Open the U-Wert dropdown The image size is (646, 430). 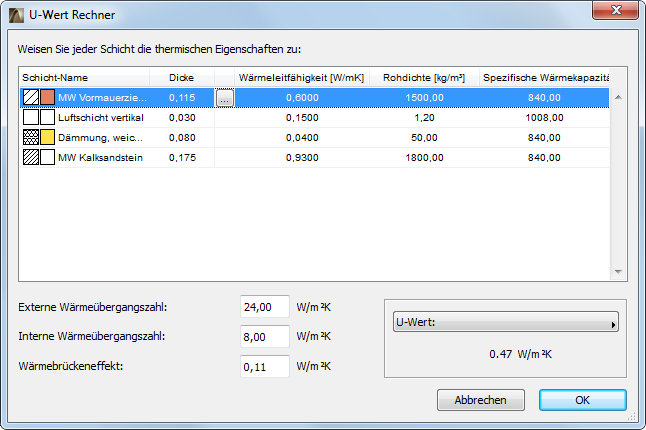tap(506, 322)
